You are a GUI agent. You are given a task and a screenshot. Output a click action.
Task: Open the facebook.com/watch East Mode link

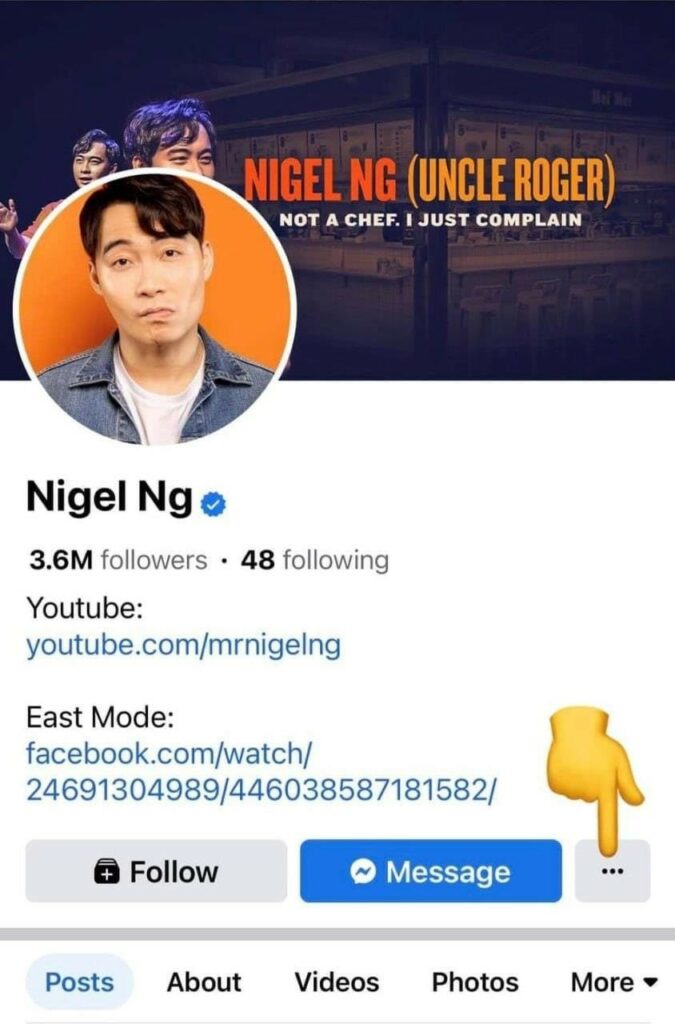[261, 772]
